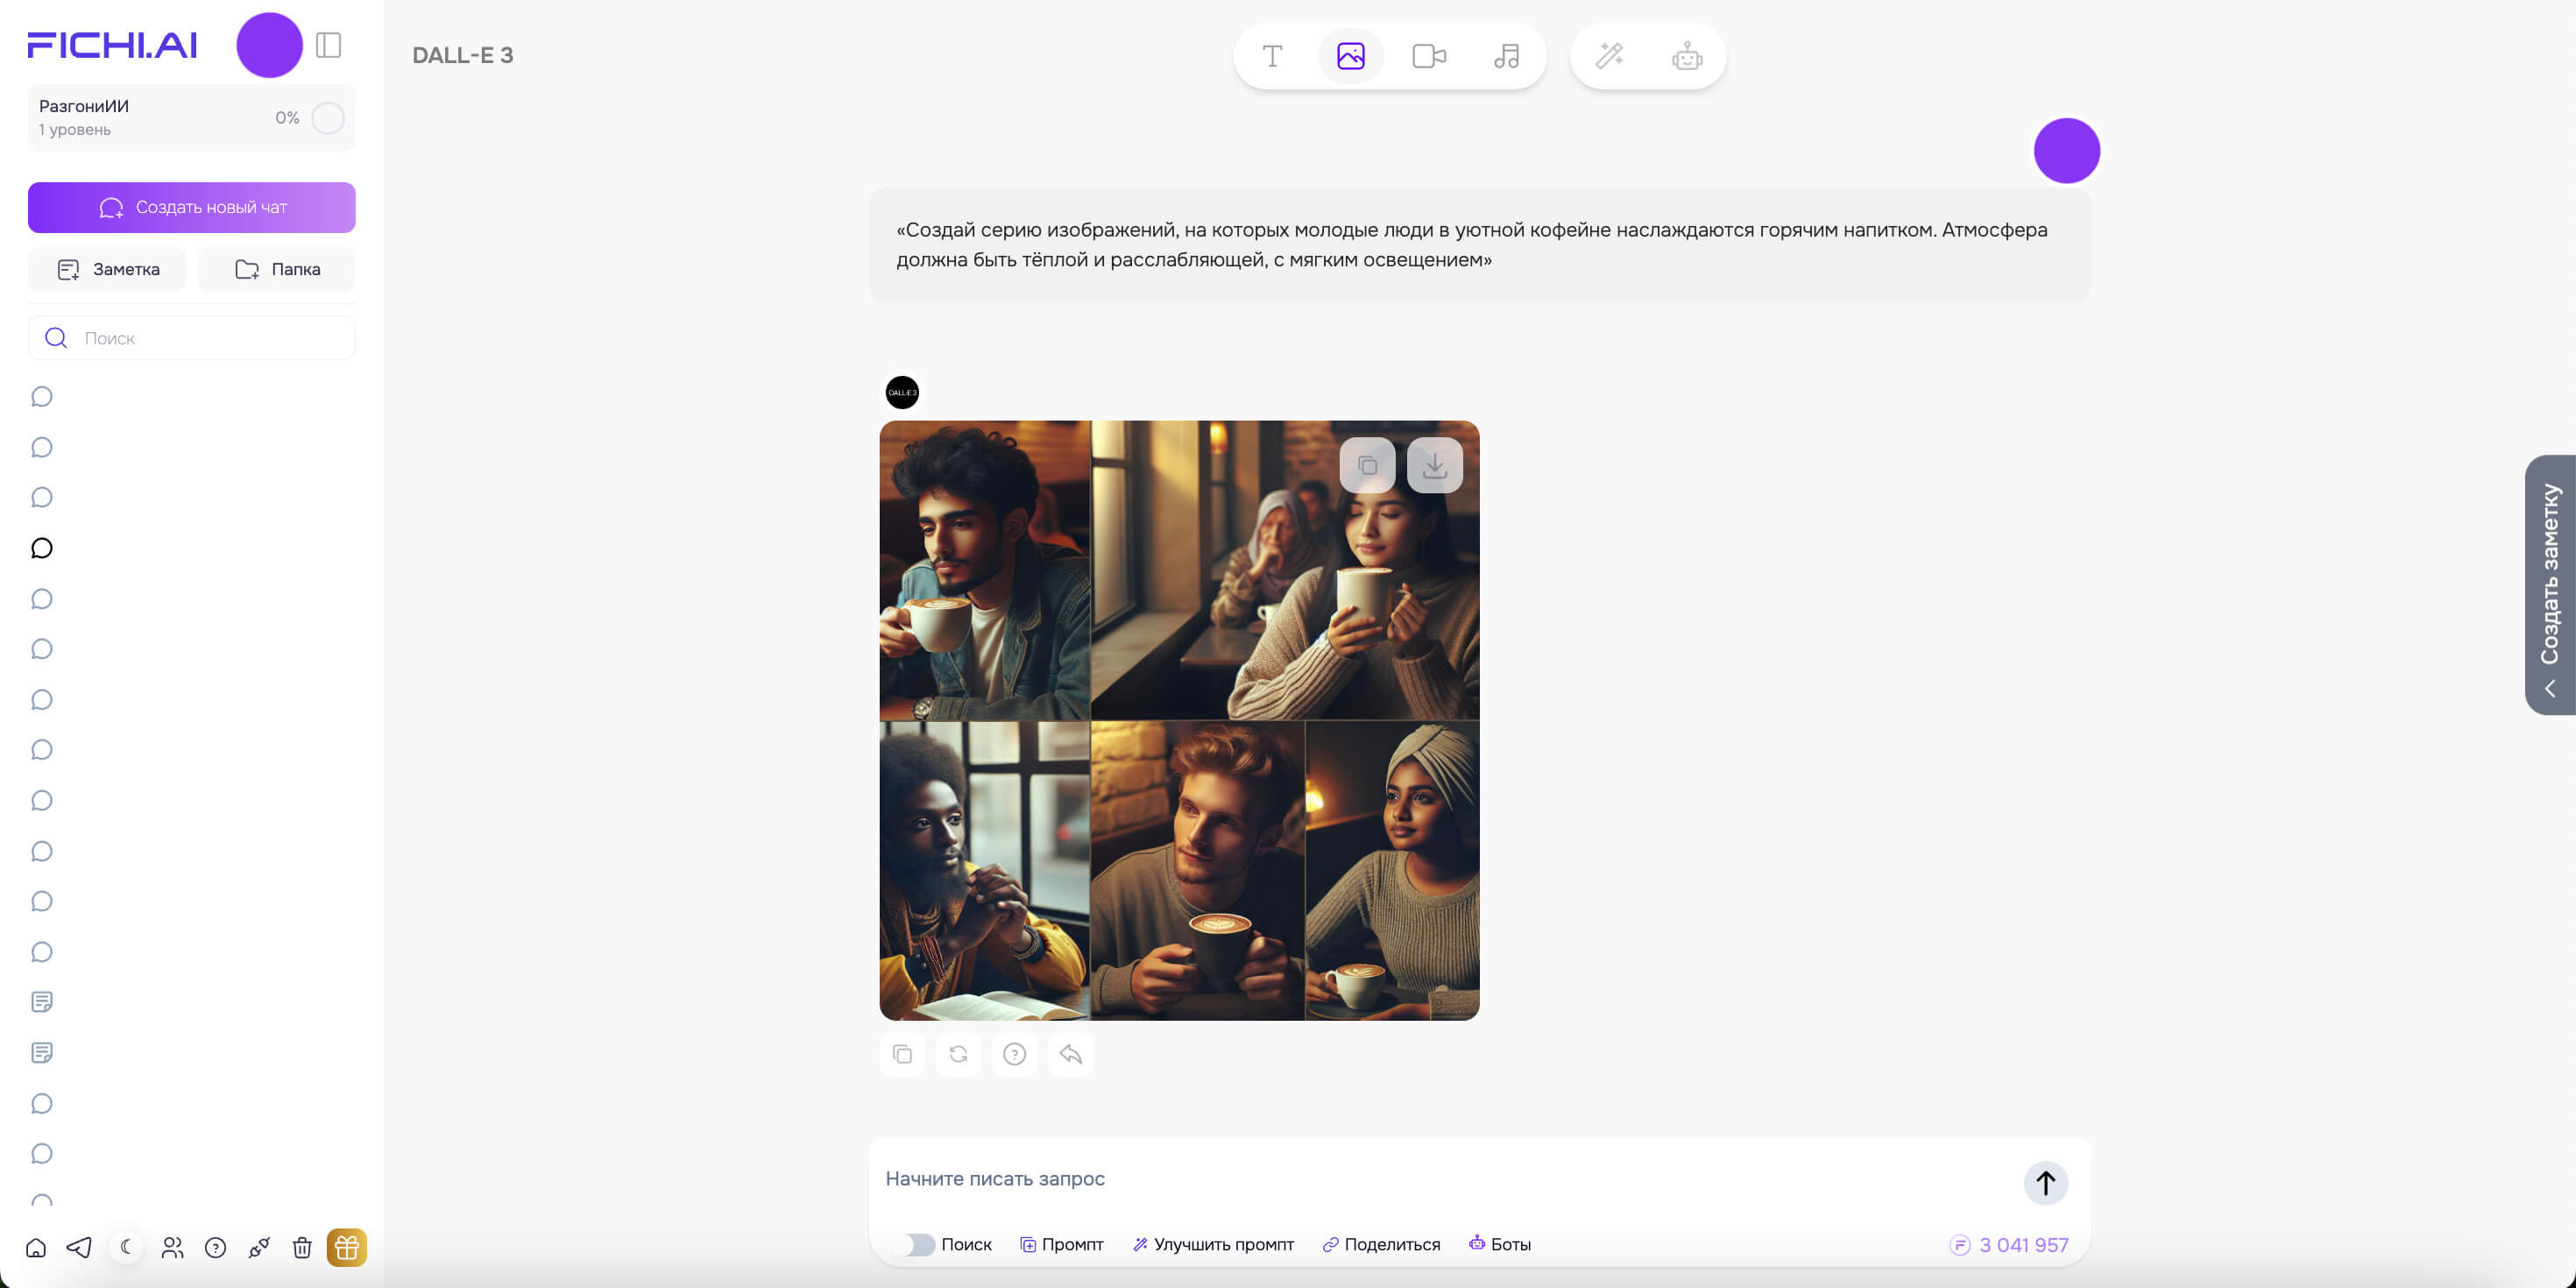This screenshot has height=1288, width=2576.
Task: Open the Боты selector below input
Action: click(x=1499, y=1244)
